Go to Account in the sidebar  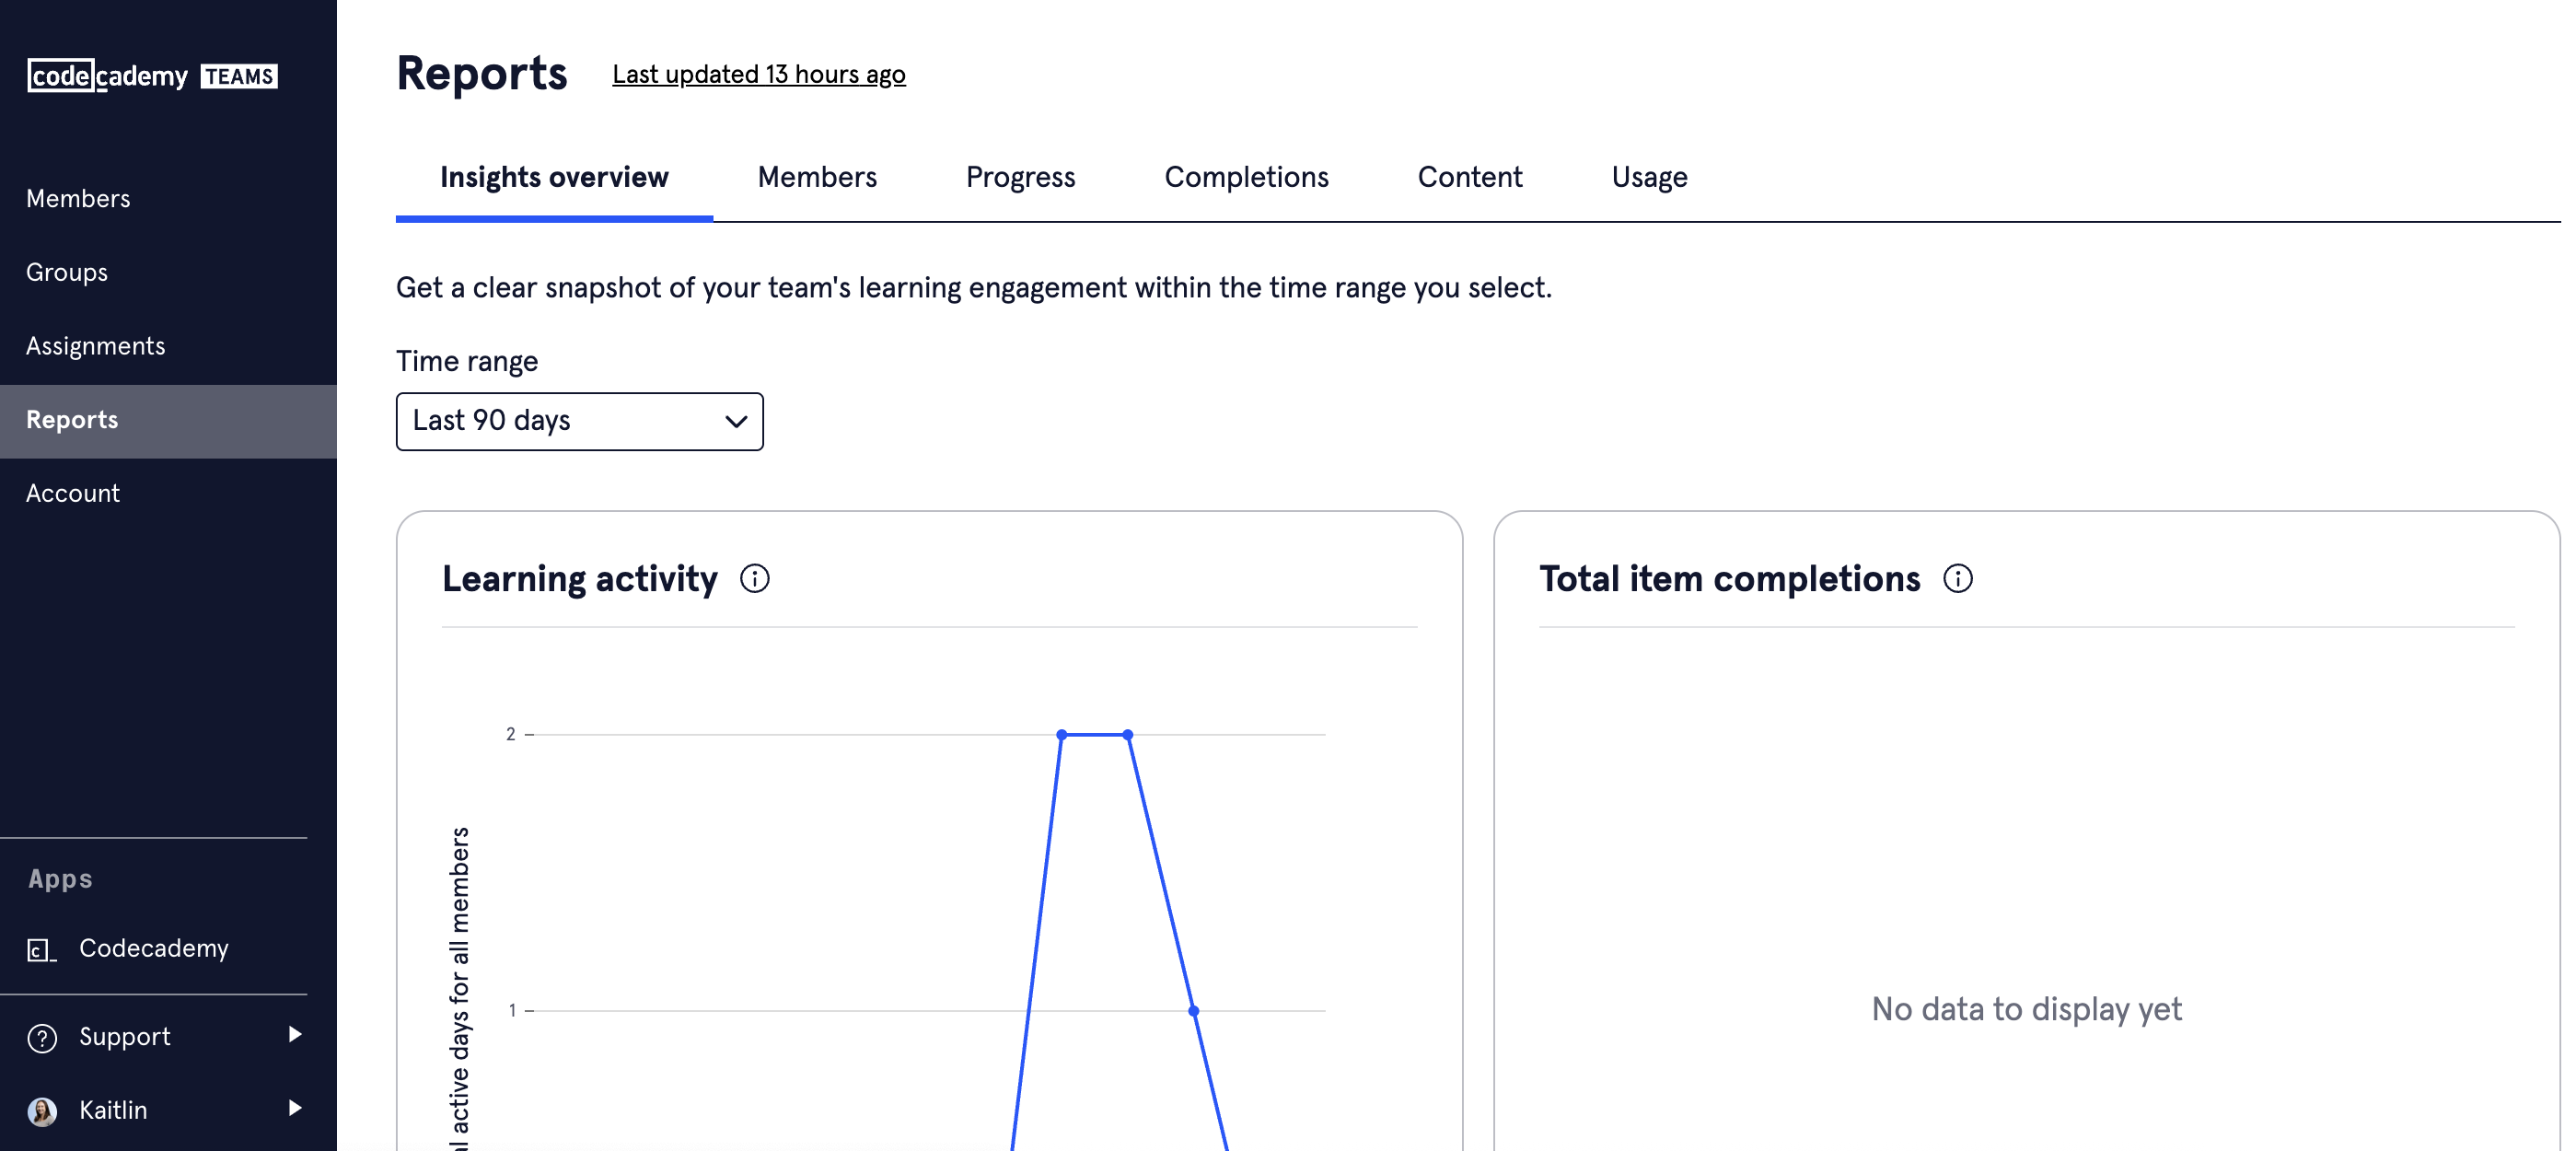[72, 493]
